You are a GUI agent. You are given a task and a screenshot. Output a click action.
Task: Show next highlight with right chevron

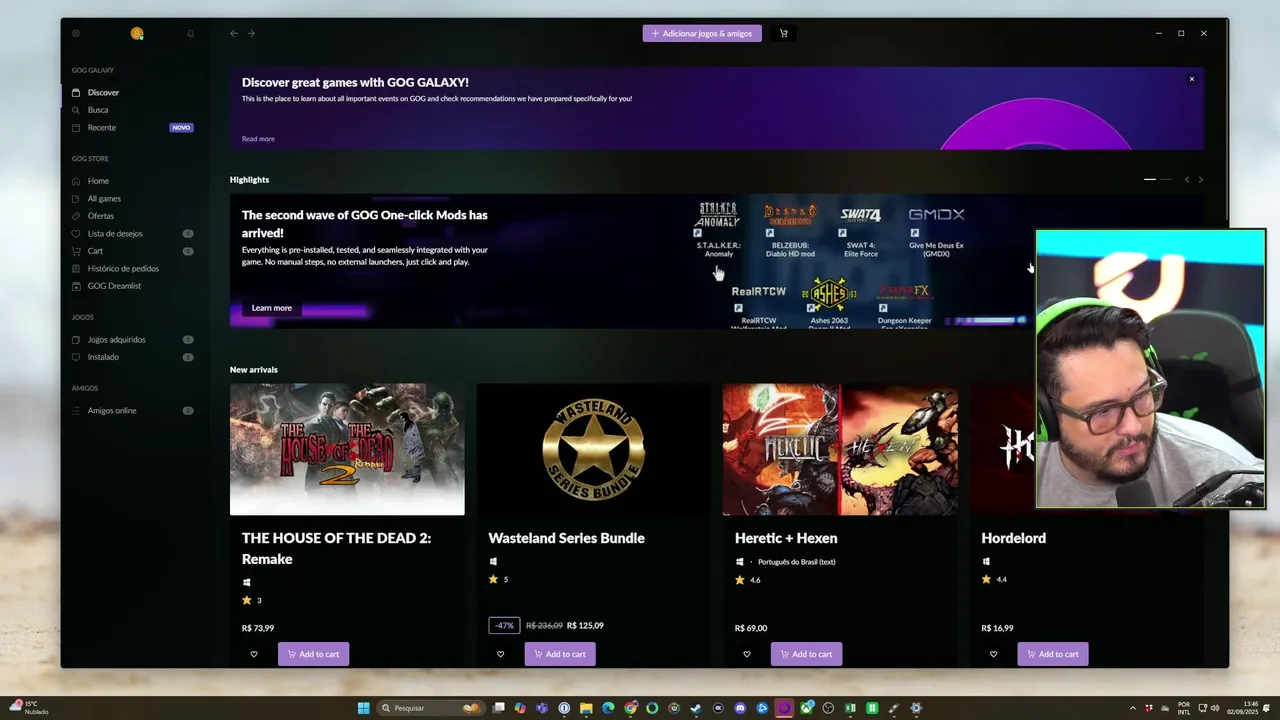tap(1201, 179)
